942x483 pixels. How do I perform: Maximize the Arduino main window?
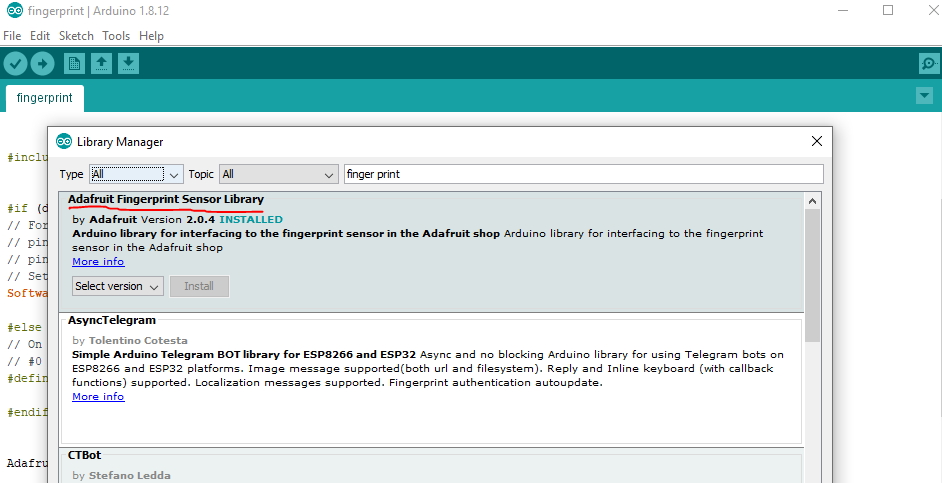(888, 10)
